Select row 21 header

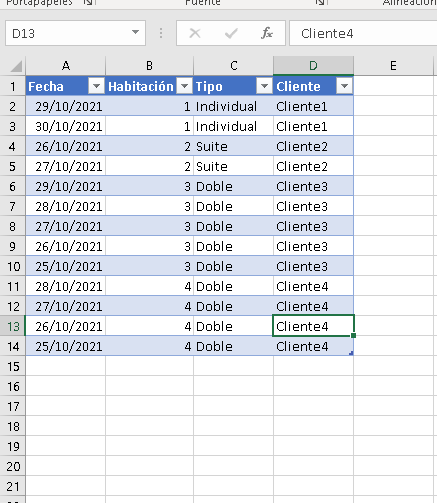13,486
